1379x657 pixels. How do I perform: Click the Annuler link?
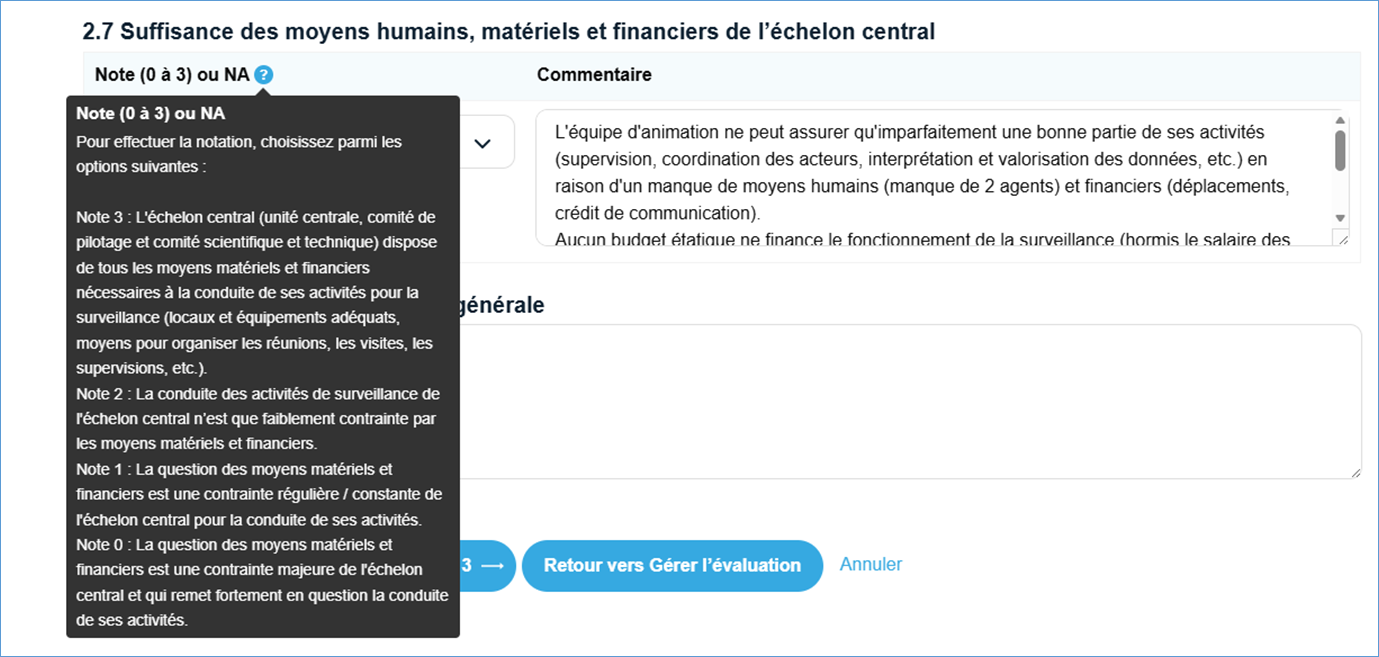870,565
